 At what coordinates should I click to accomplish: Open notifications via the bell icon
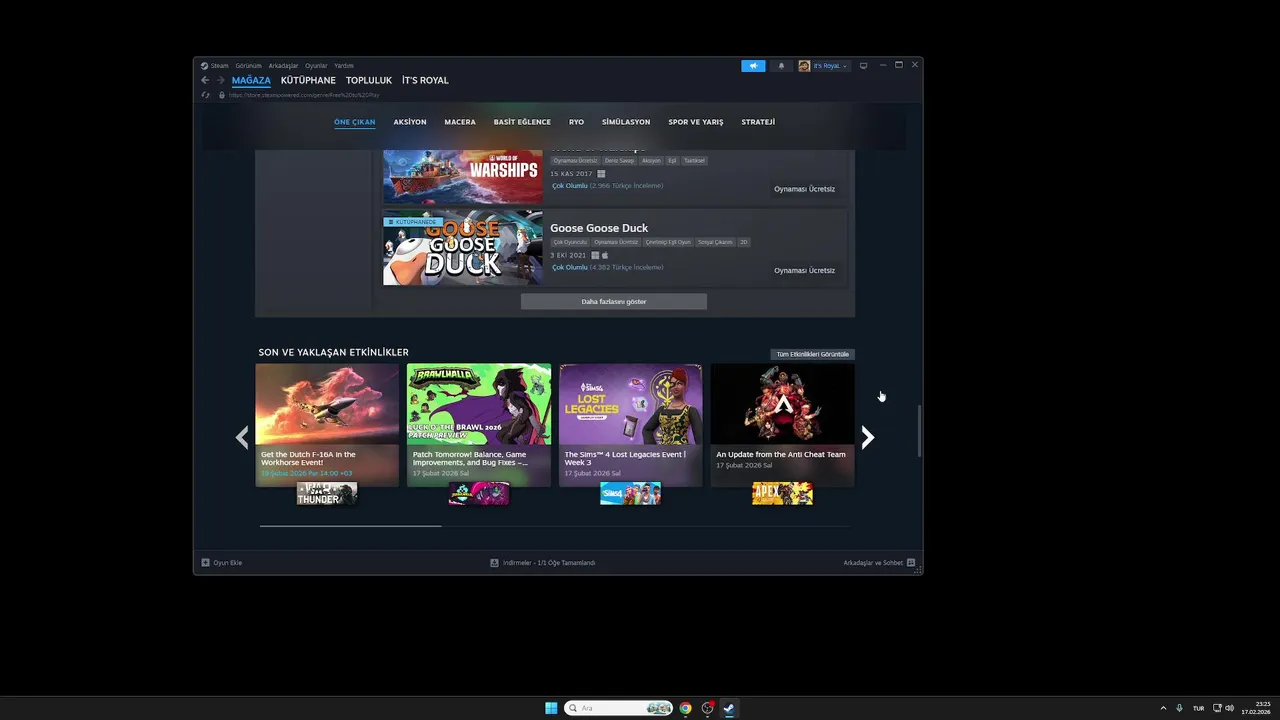781,66
